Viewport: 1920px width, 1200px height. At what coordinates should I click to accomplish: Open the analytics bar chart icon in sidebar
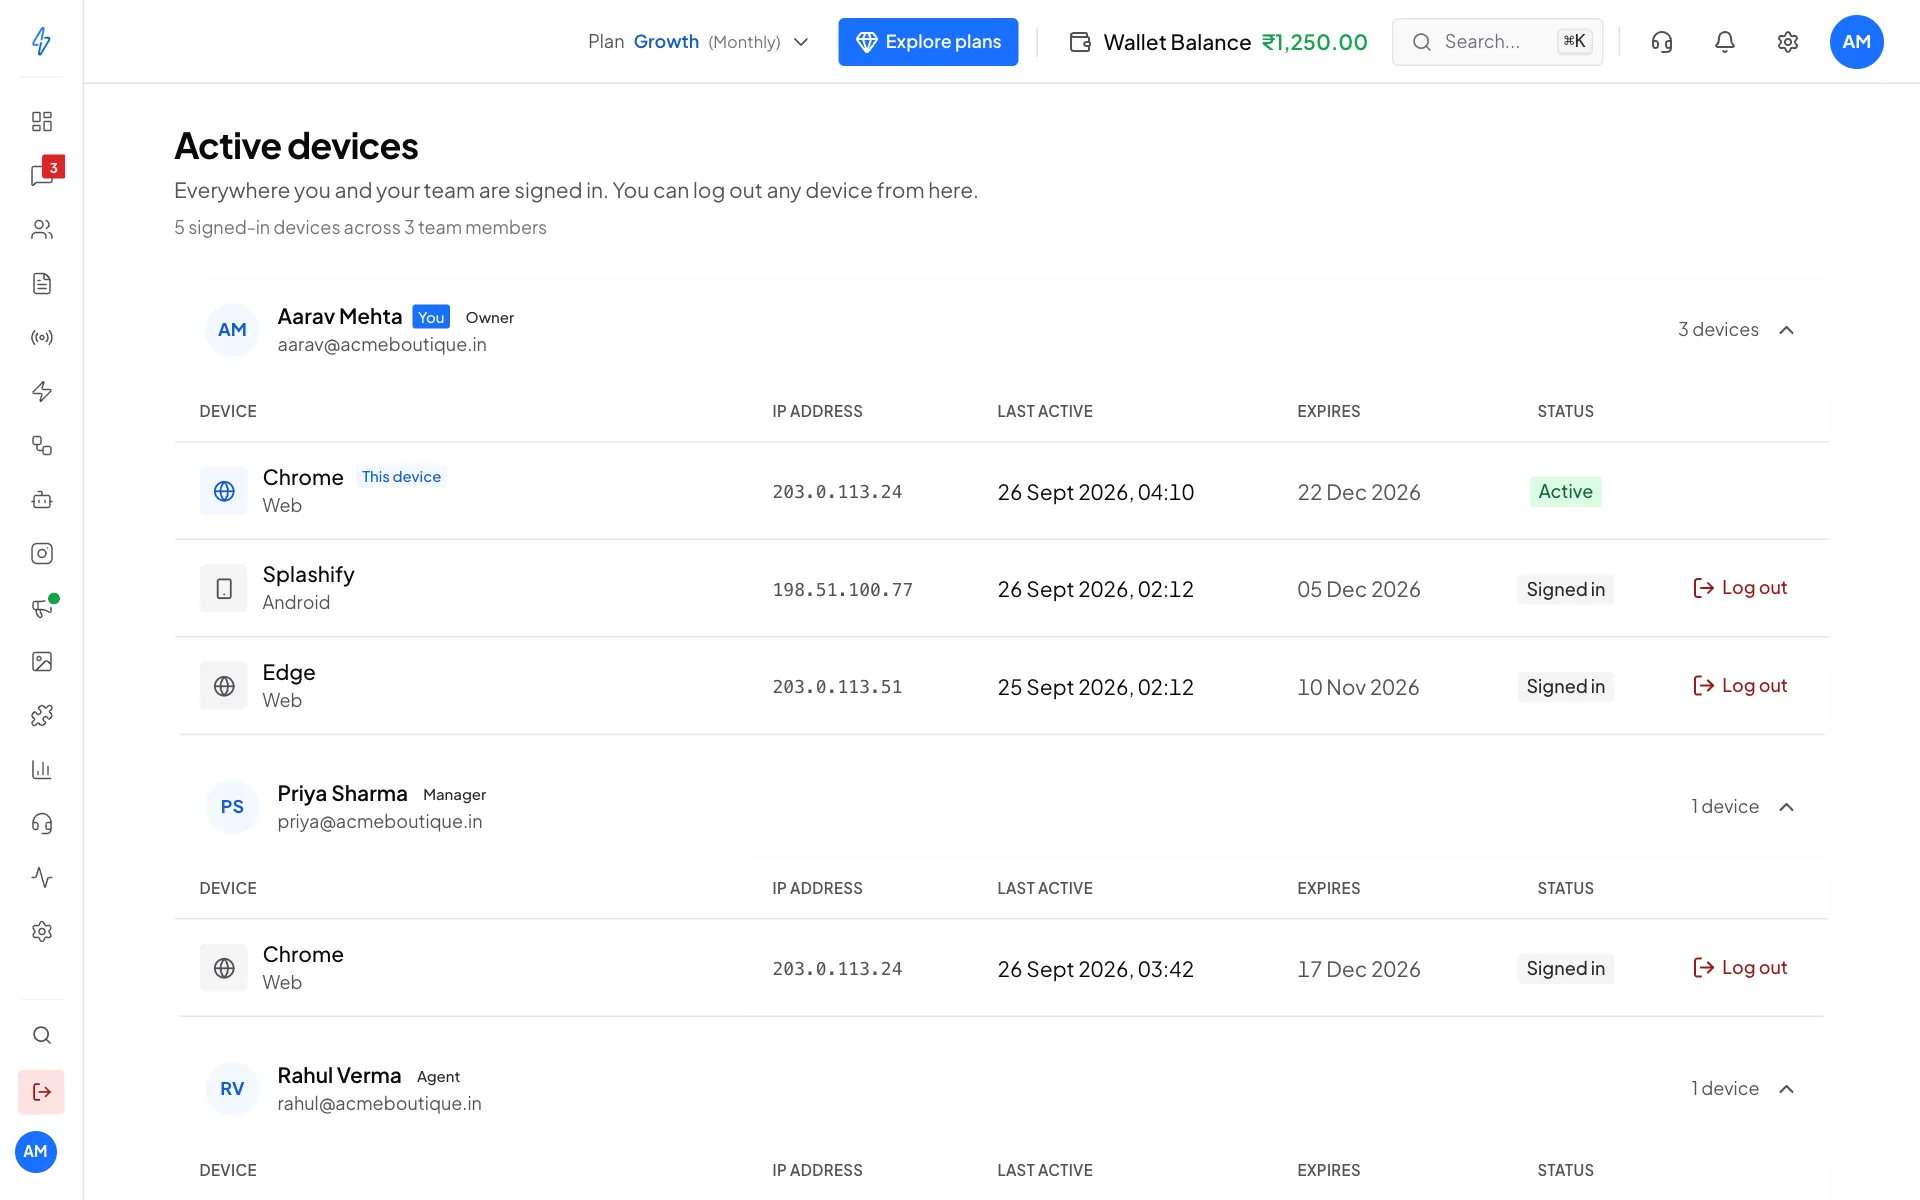pyautogui.click(x=41, y=769)
